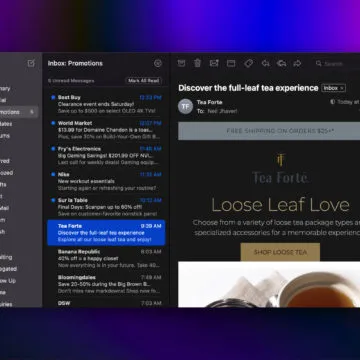Open the Best Buy clearance email
This screenshot has width=360, height=360.
click(x=106, y=104)
